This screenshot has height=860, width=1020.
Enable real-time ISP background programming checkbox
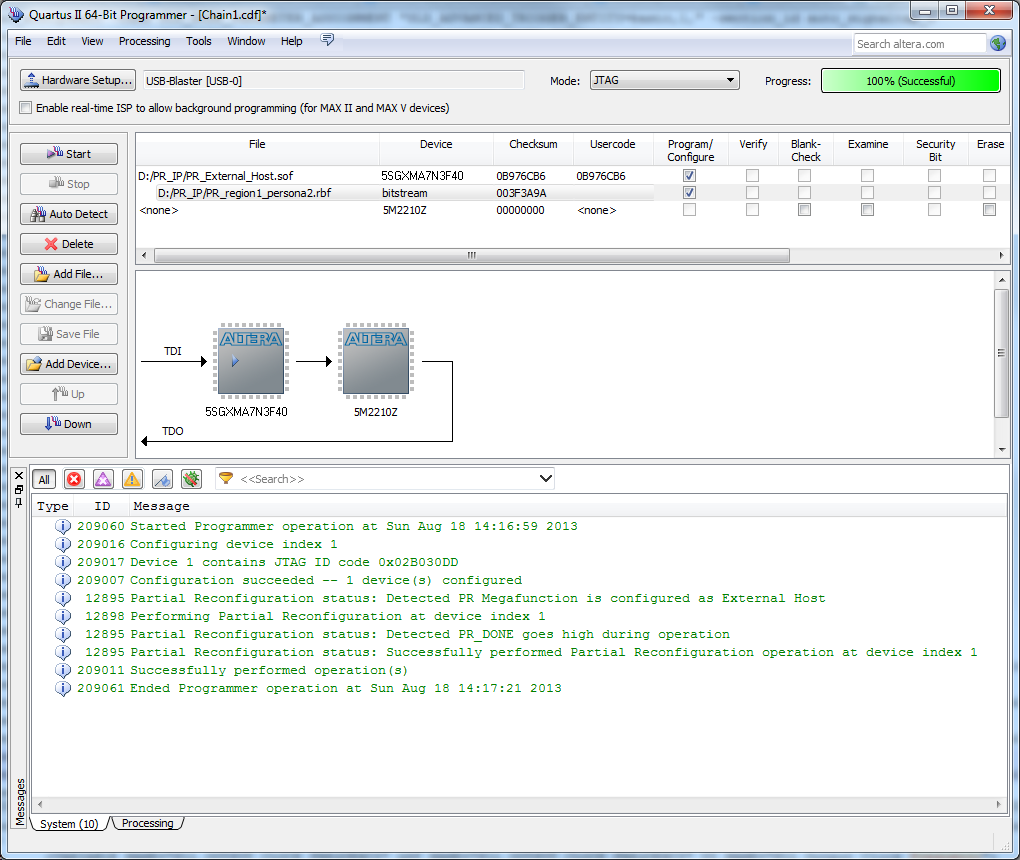click(x=26, y=108)
